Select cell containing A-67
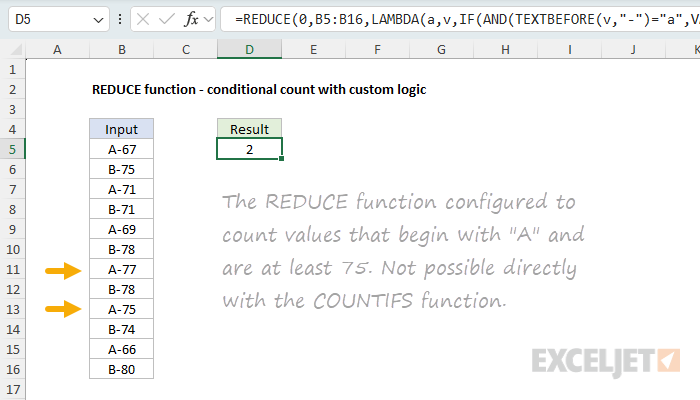 121,149
